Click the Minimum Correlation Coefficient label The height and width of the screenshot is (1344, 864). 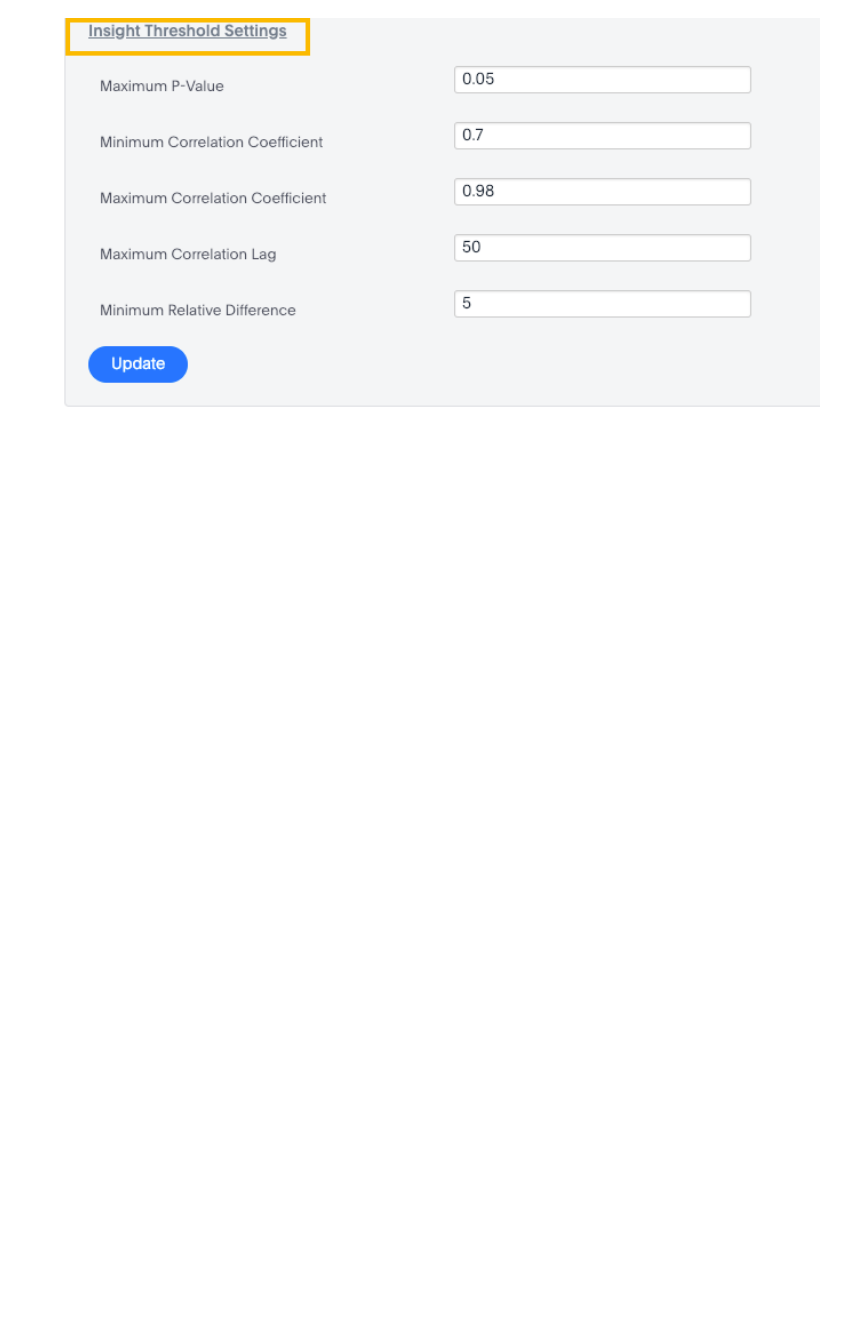(x=211, y=142)
